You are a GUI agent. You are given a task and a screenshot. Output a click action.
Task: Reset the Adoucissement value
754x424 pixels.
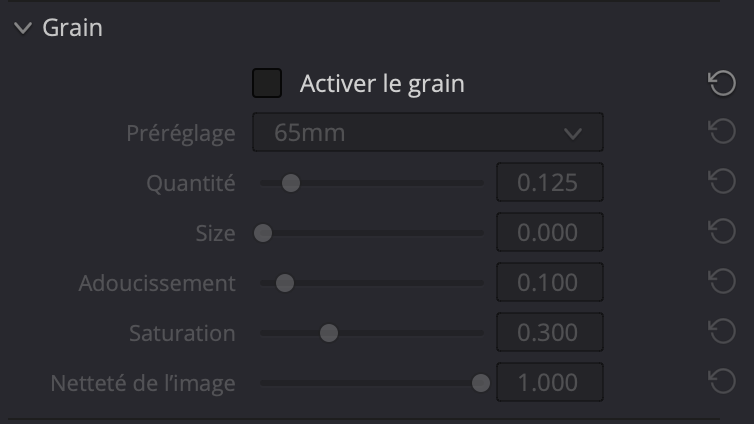pos(721,282)
